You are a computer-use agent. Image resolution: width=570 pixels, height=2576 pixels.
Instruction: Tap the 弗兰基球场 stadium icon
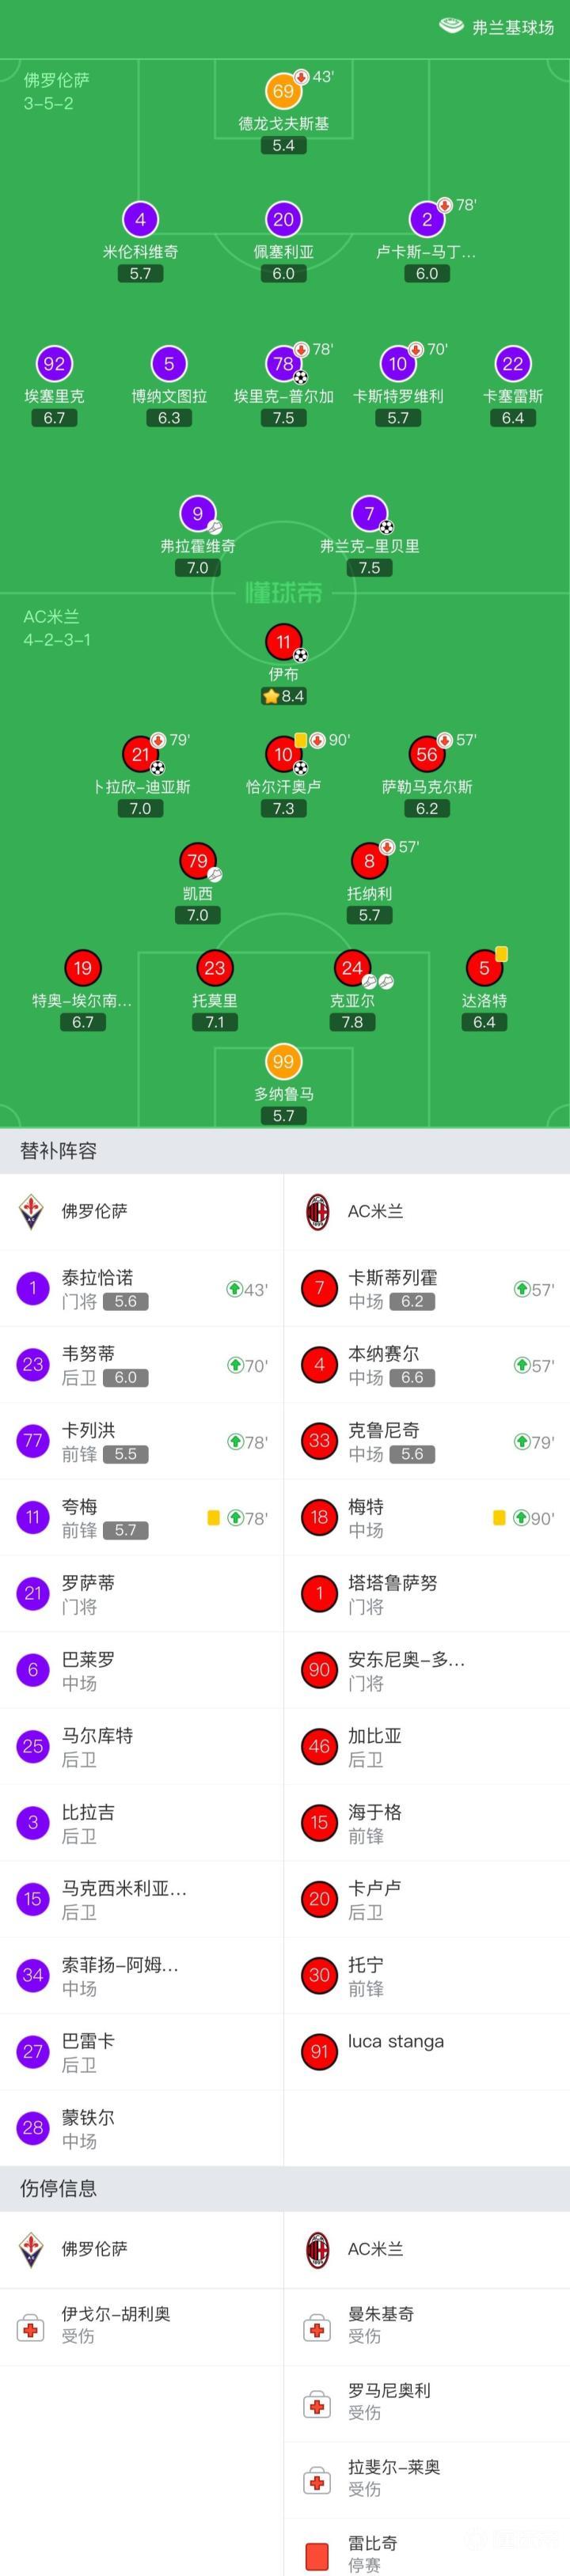click(451, 26)
